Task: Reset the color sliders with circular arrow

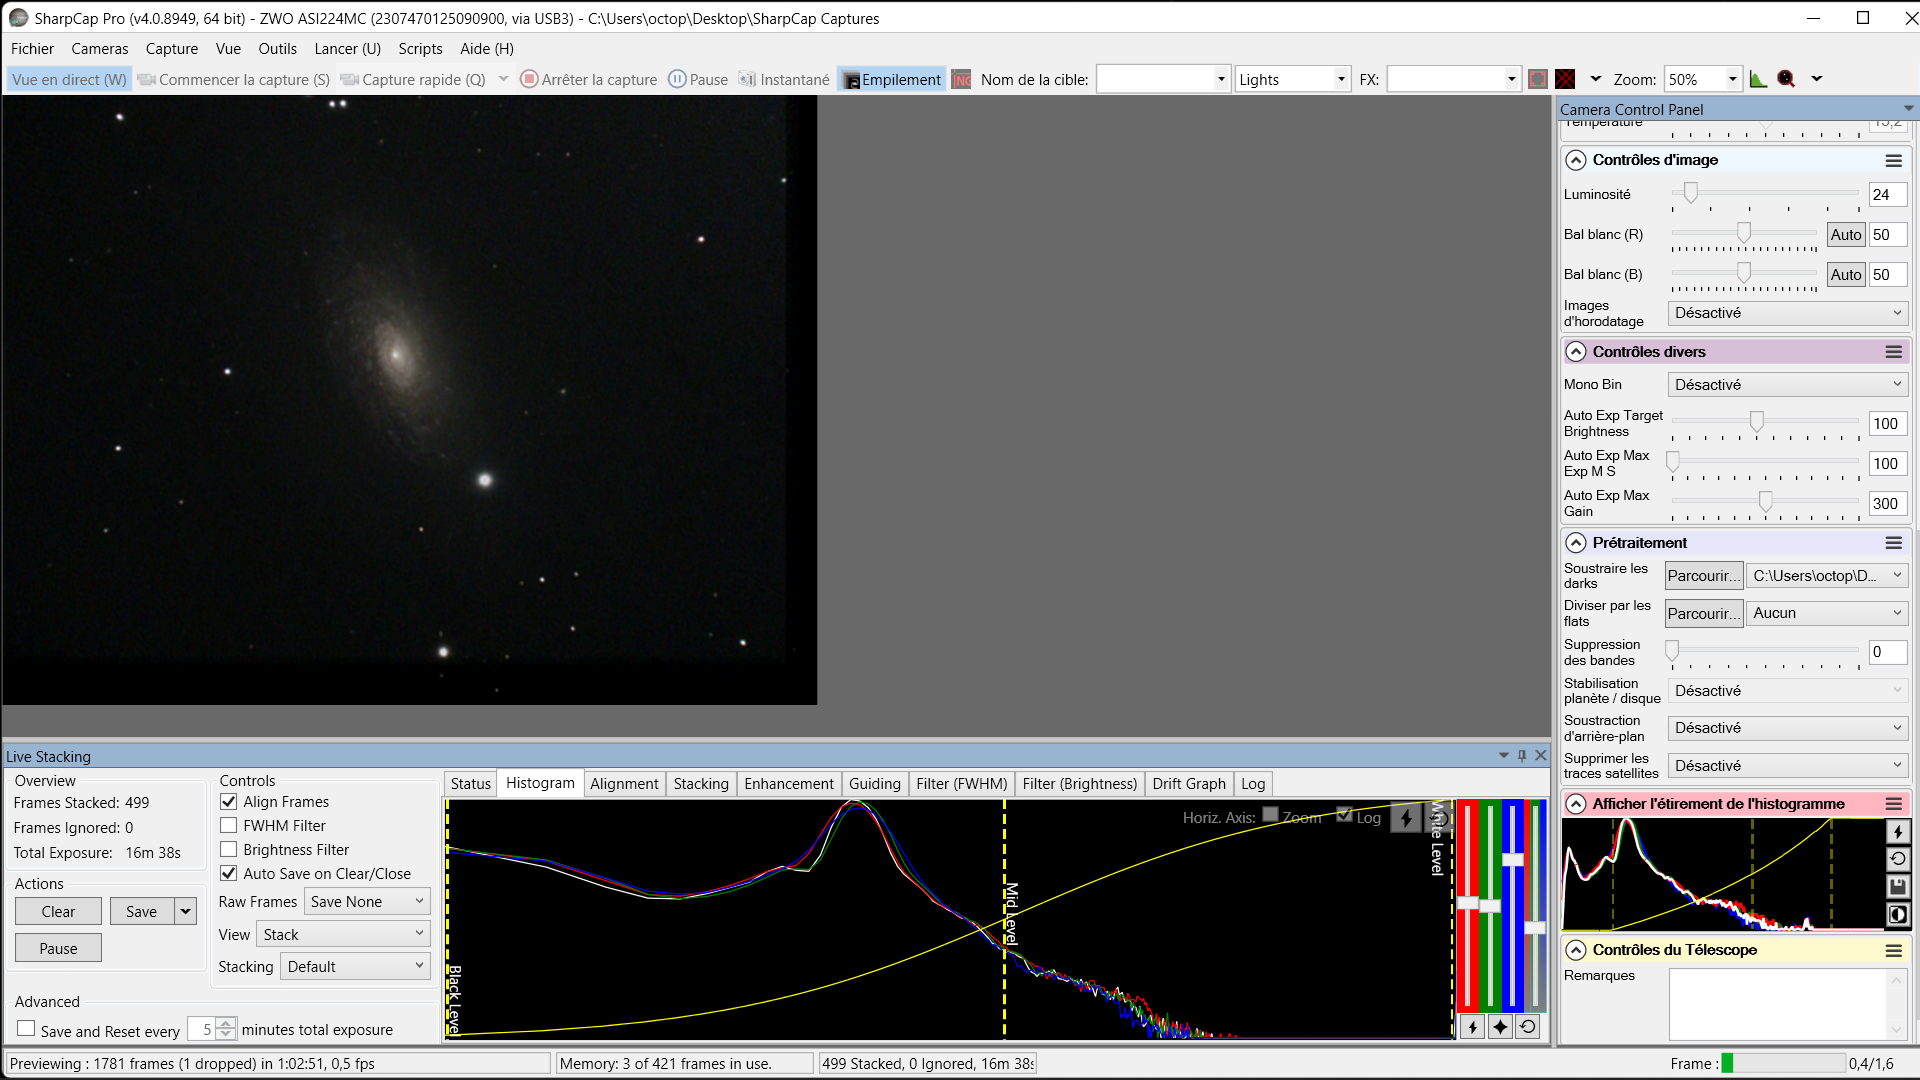Action: pyautogui.click(x=1527, y=1026)
